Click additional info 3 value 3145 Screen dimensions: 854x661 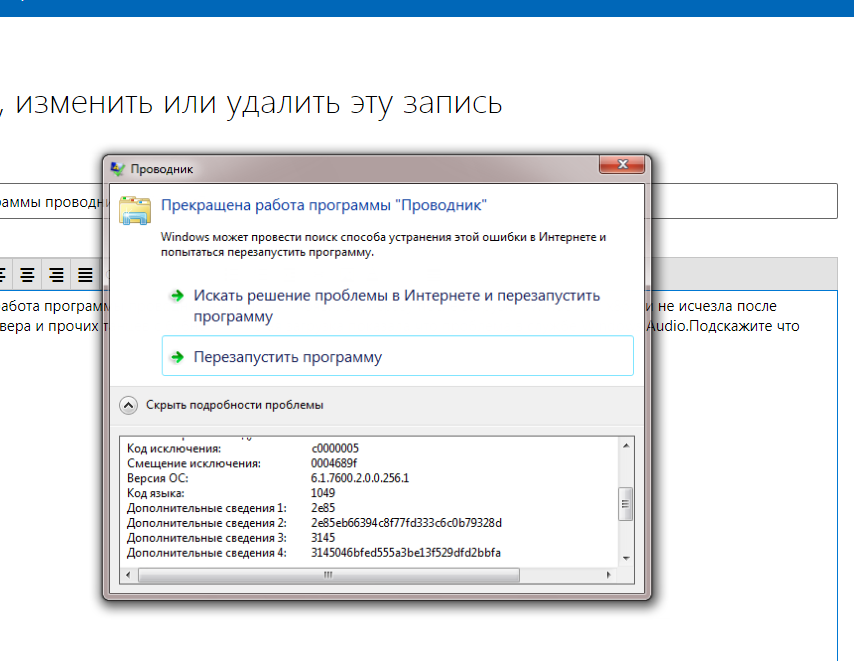point(323,537)
